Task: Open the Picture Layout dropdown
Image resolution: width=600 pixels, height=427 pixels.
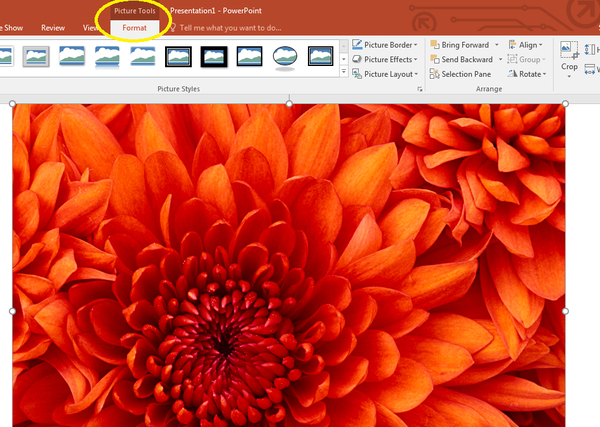Action: [386, 74]
